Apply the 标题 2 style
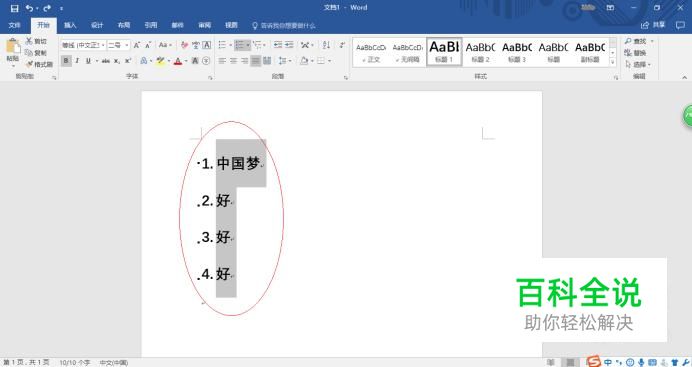Image resolution: width=692 pixels, height=367 pixels. point(480,52)
